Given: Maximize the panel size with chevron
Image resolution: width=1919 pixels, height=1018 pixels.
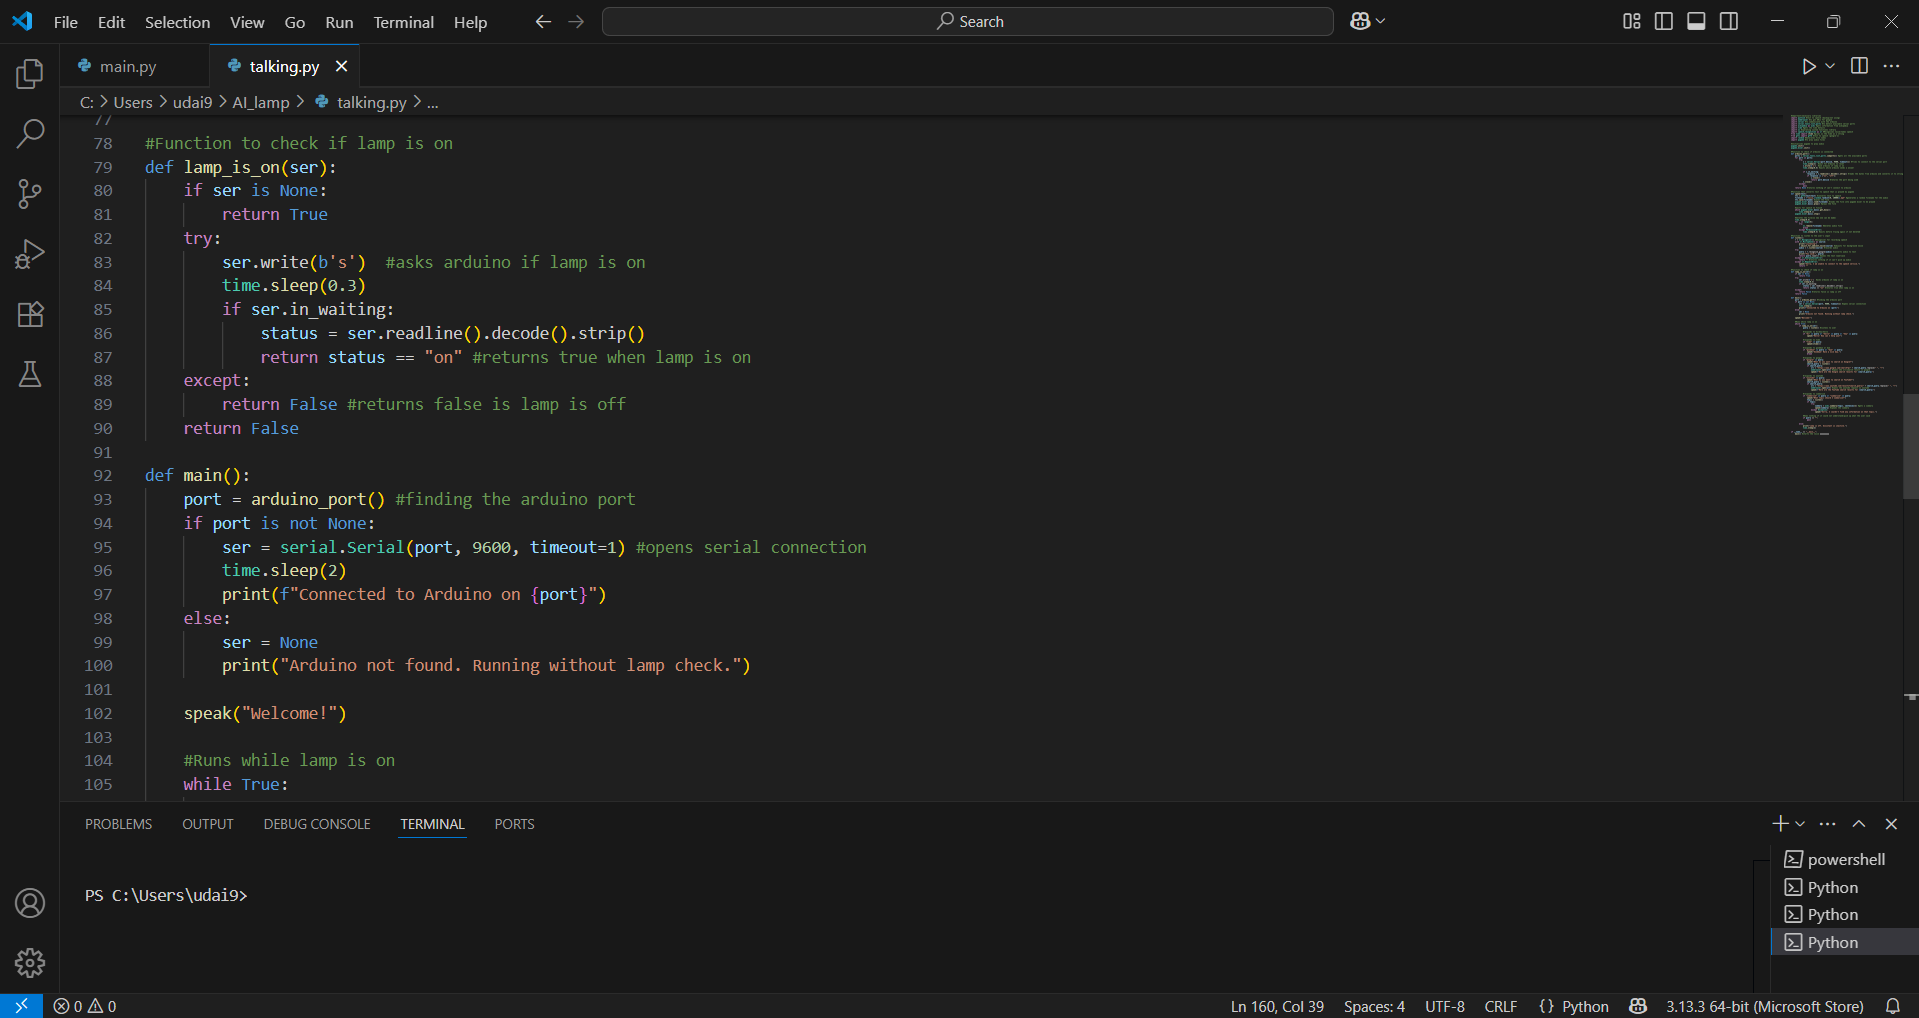Looking at the screenshot, I should pos(1859,823).
